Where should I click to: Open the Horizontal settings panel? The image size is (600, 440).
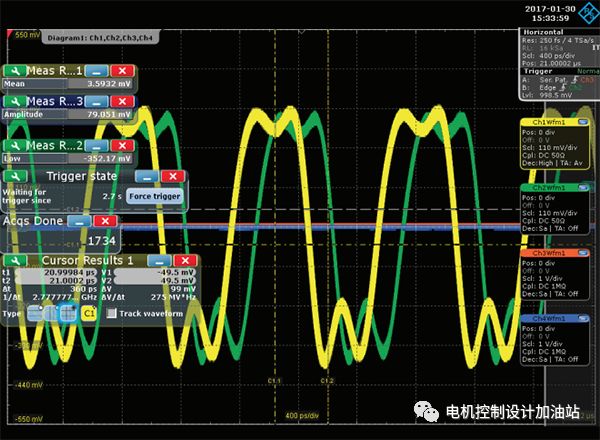pyautogui.click(x=539, y=32)
